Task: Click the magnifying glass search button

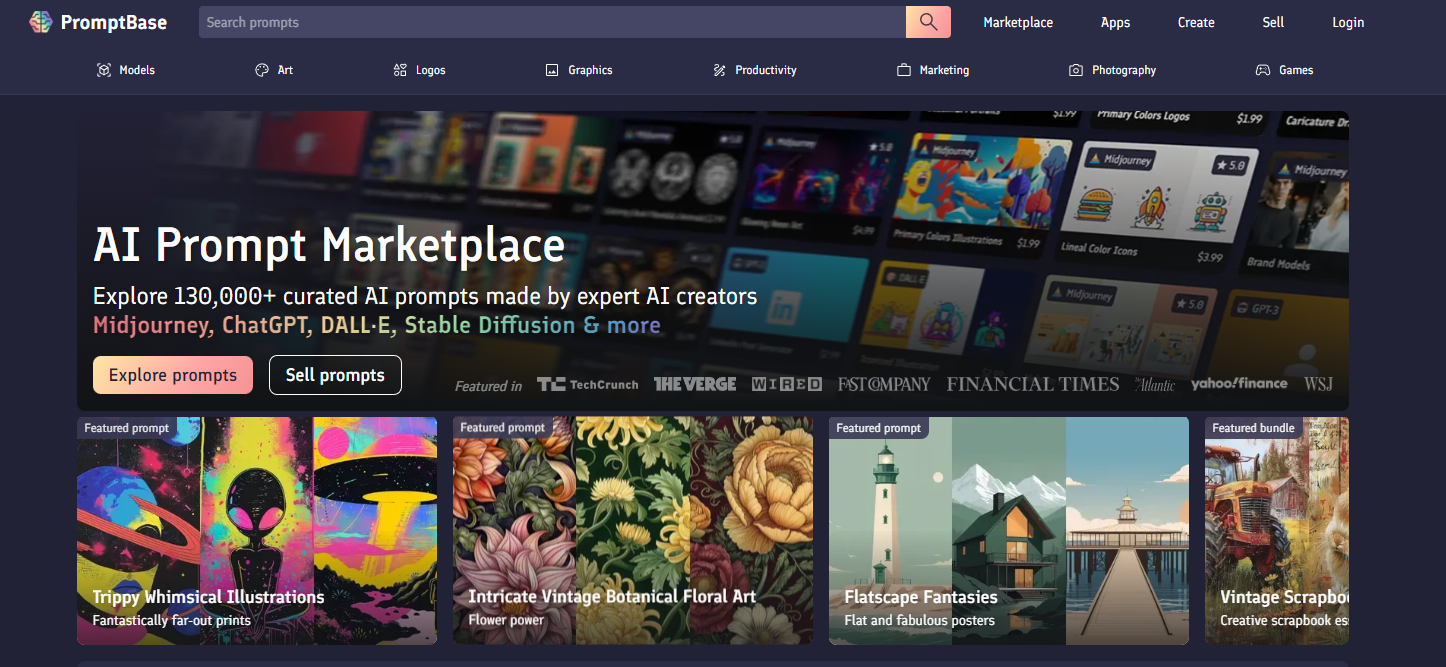Action: [x=928, y=22]
